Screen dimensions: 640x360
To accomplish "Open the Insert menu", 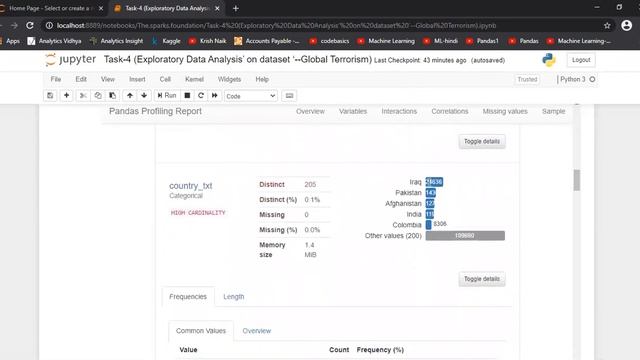I will pos(137,79).
